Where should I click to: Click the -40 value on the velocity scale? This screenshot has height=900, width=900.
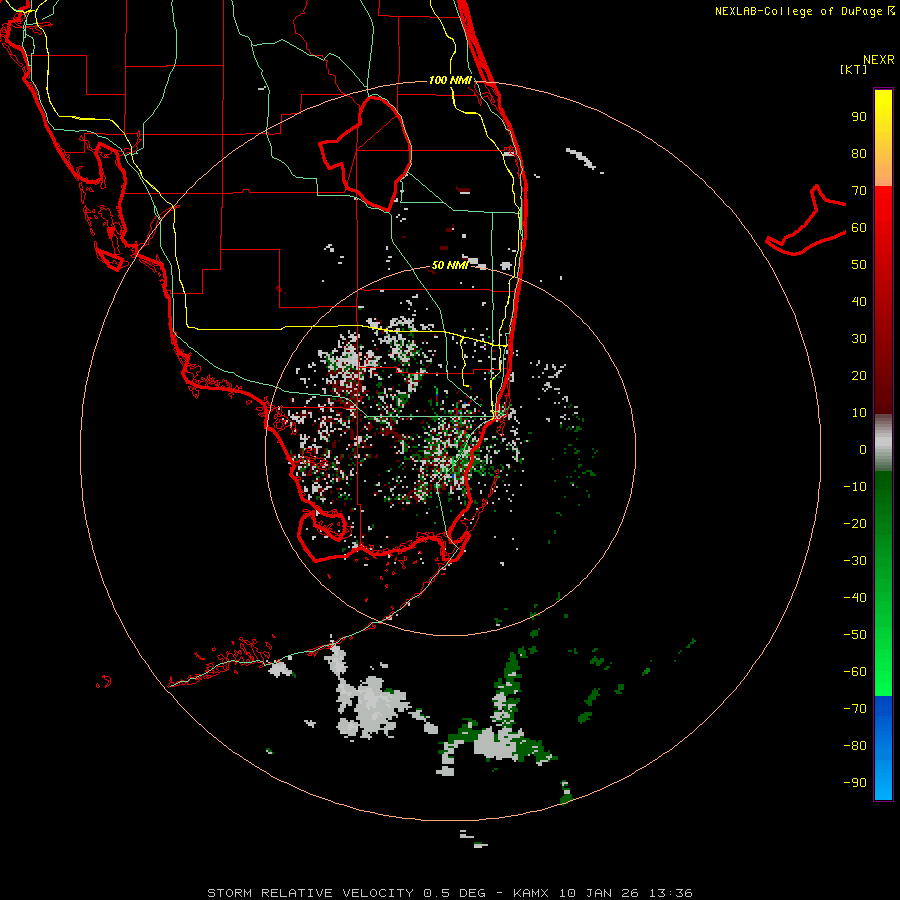click(855, 598)
